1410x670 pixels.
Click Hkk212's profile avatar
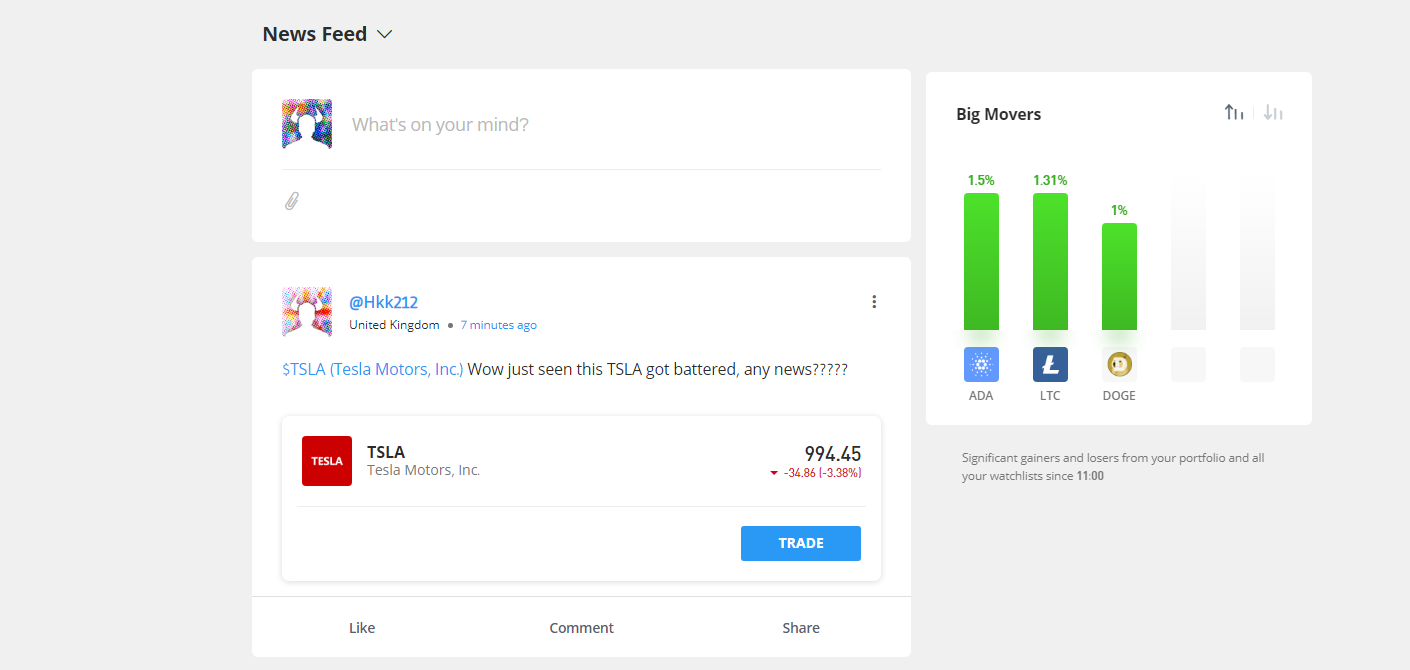[x=307, y=312]
